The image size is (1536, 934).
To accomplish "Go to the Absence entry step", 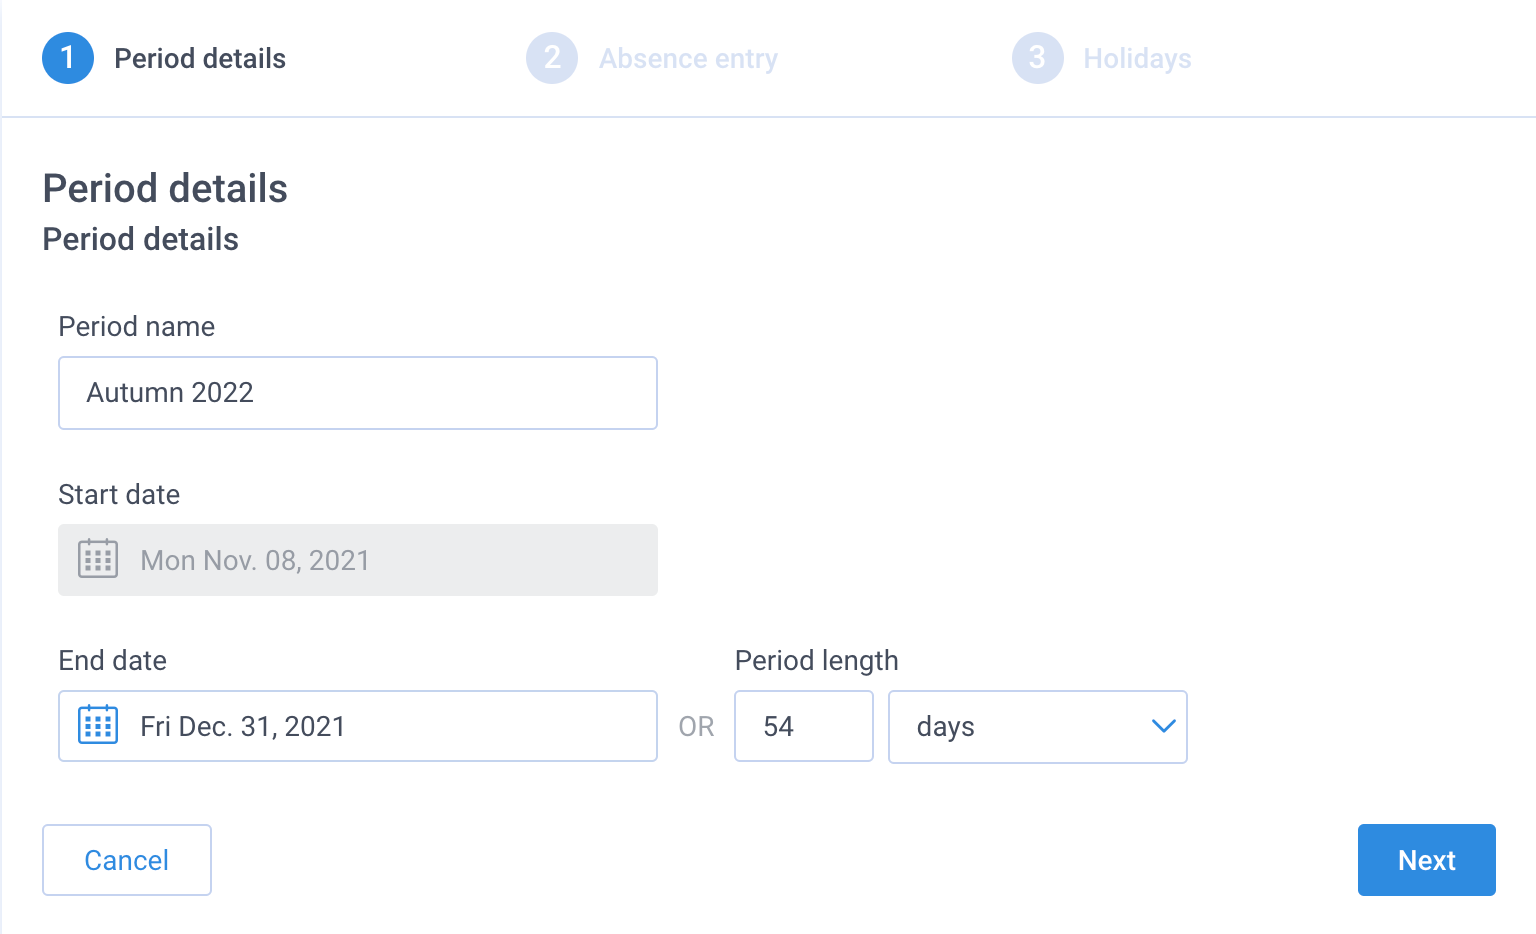I will pyautogui.click(x=688, y=59).
